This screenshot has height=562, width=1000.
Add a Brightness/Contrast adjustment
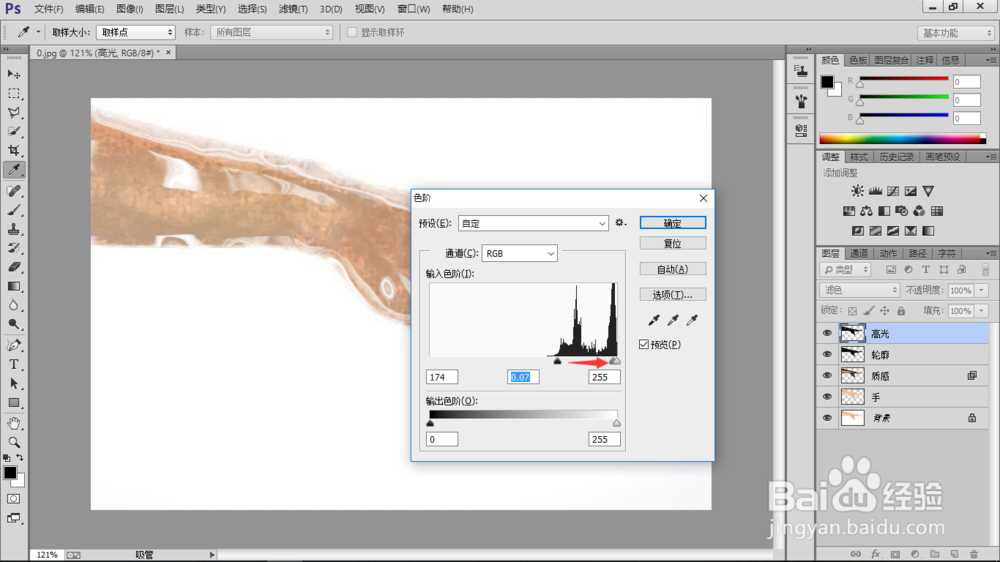point(857,191)
